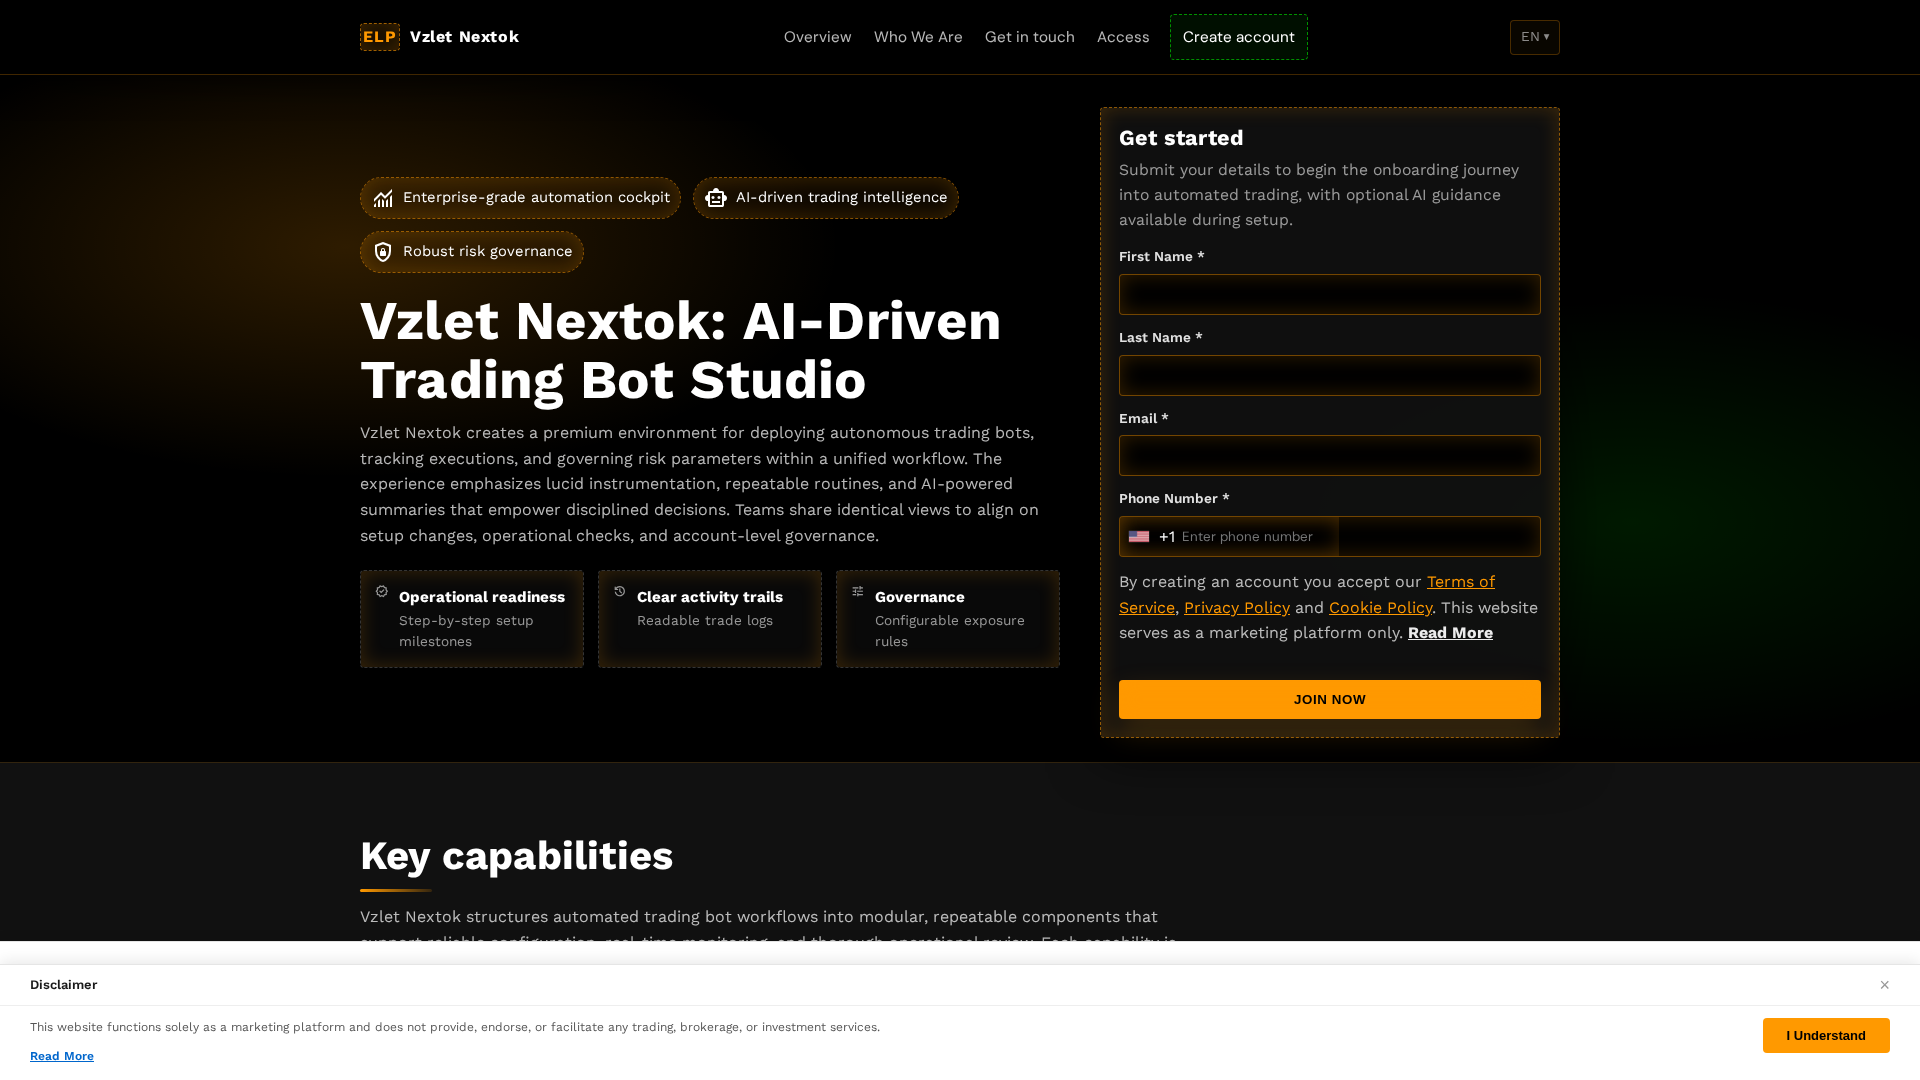Open the Overview nav item
The image size is (1920, 1080).
point(817,37)
